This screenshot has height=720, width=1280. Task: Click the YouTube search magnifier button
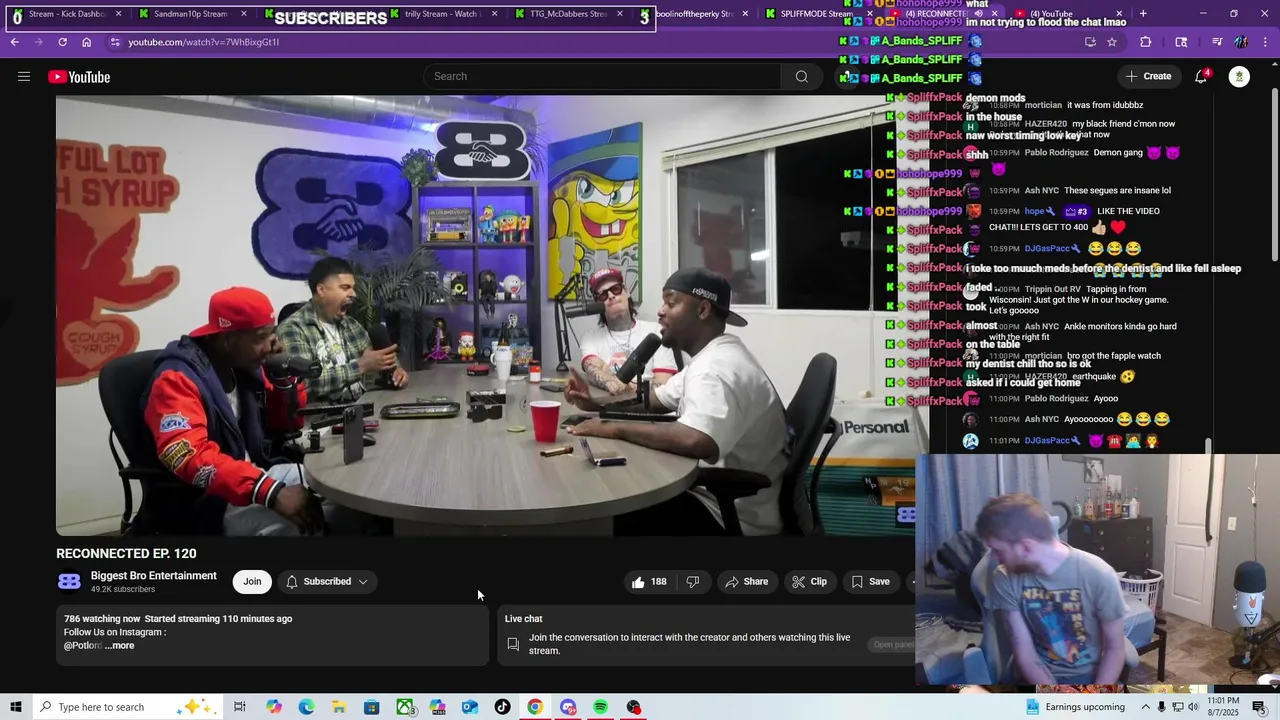(801, 77)
